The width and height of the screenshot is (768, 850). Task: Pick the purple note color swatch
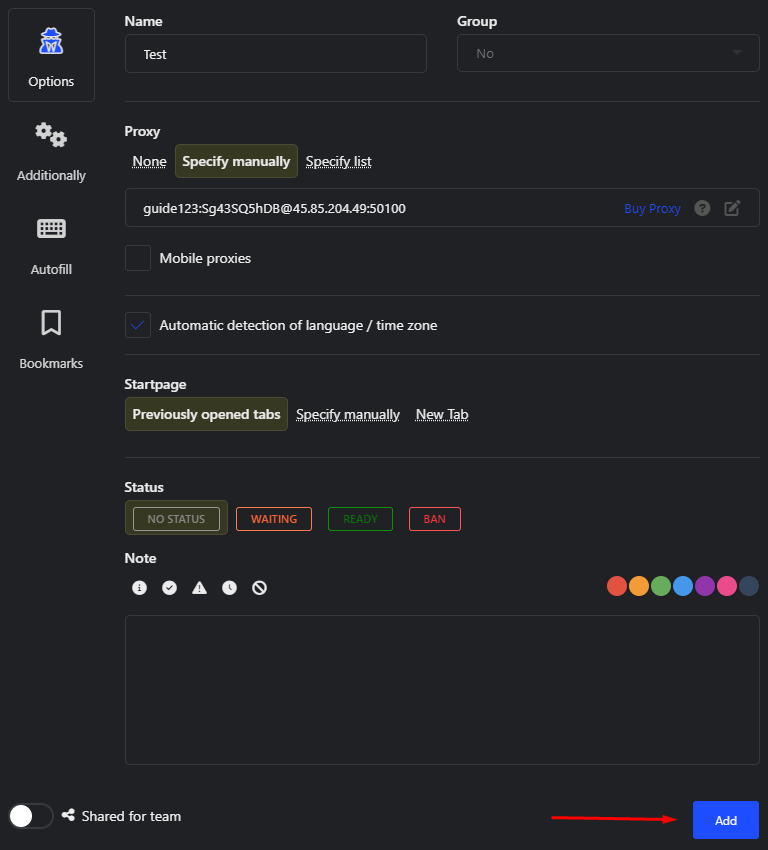pos(705,586)
